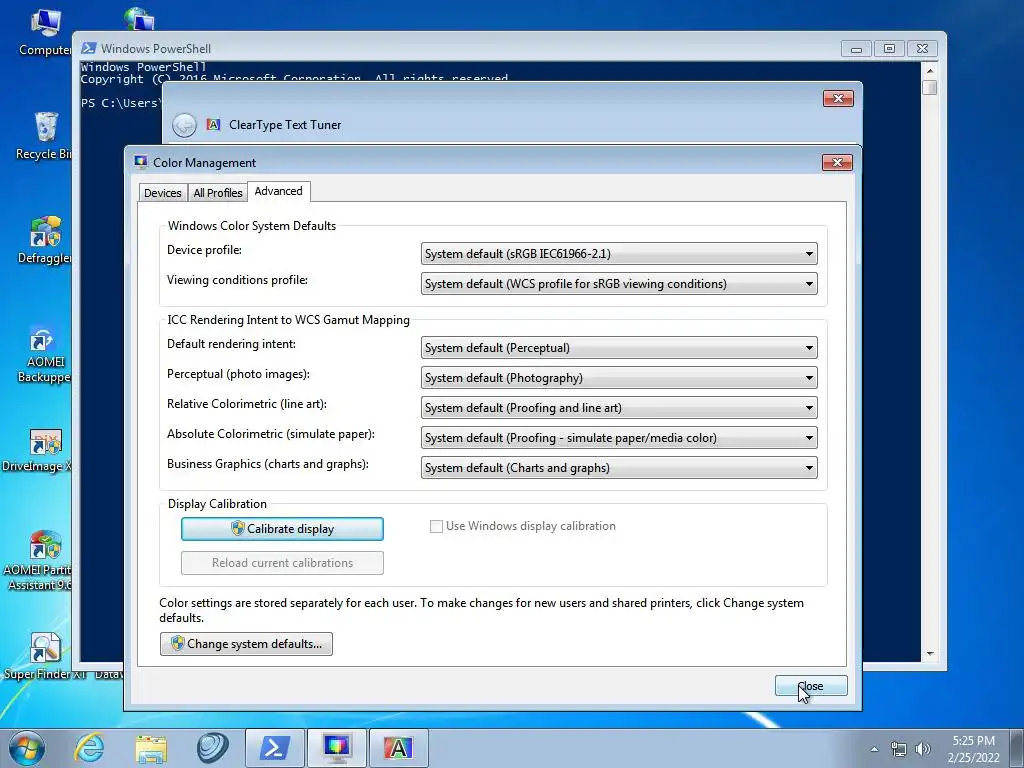Open DriveImage XML desktop shortcut

coord(39,451)
